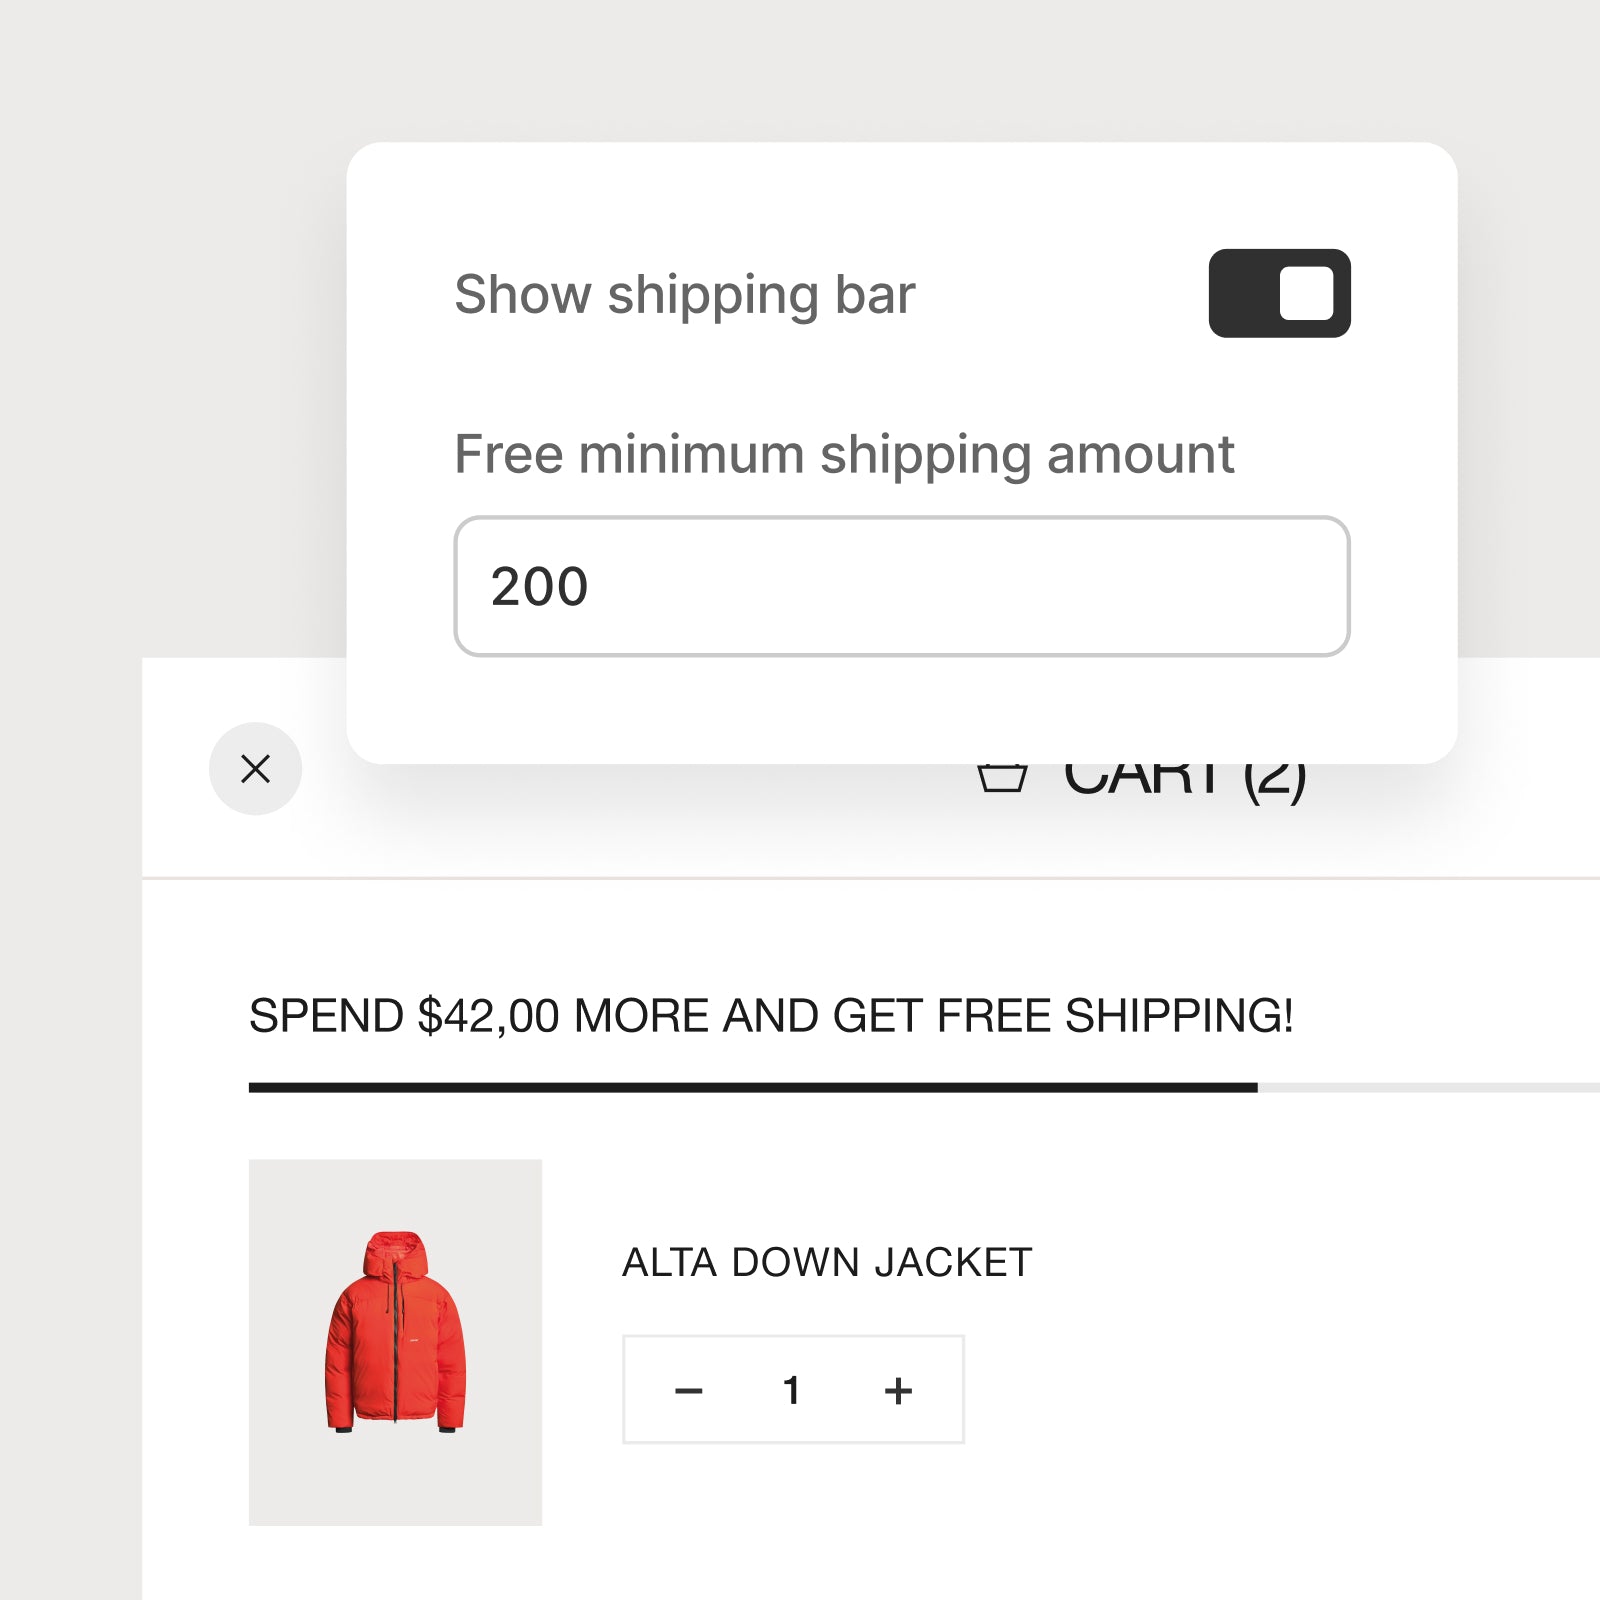Viewport: 1600px width, 1600px height.
Task: Click the Spend $42,00 more free shipping message
Action: point(771,1016)
